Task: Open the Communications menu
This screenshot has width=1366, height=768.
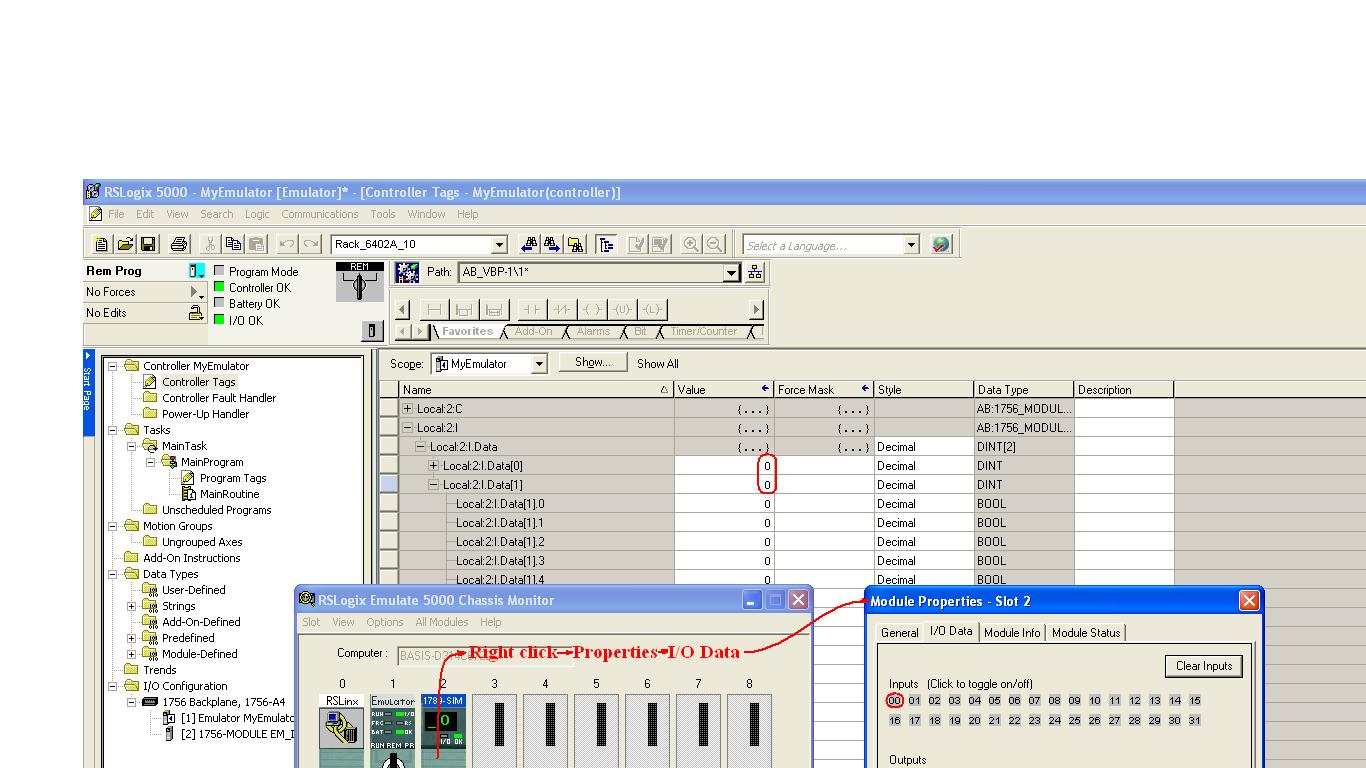Action: pos(319,214)
